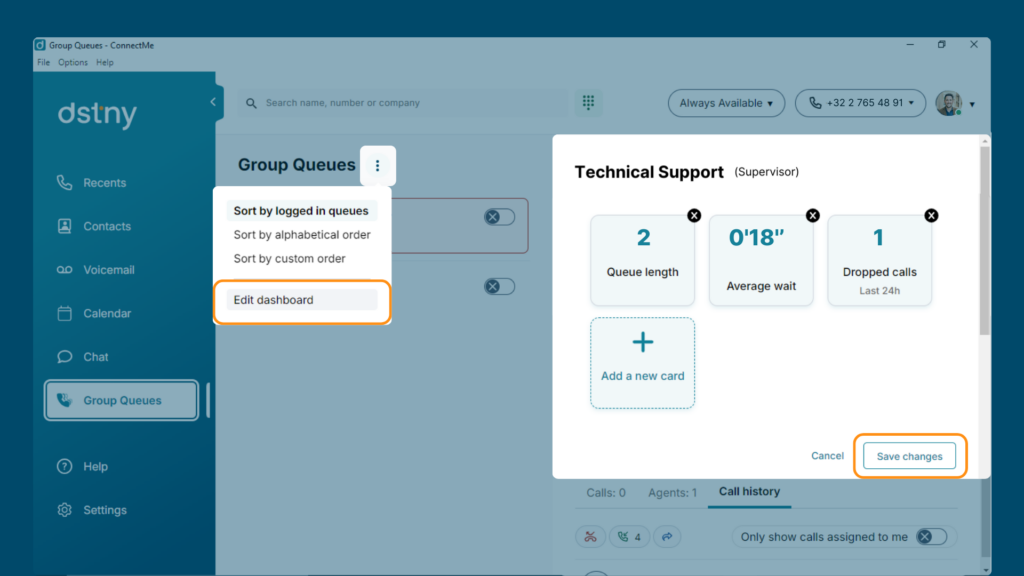1024x576 pixels.
Task: Expand the Always Available status dropdown
Action: pos(726,103)
